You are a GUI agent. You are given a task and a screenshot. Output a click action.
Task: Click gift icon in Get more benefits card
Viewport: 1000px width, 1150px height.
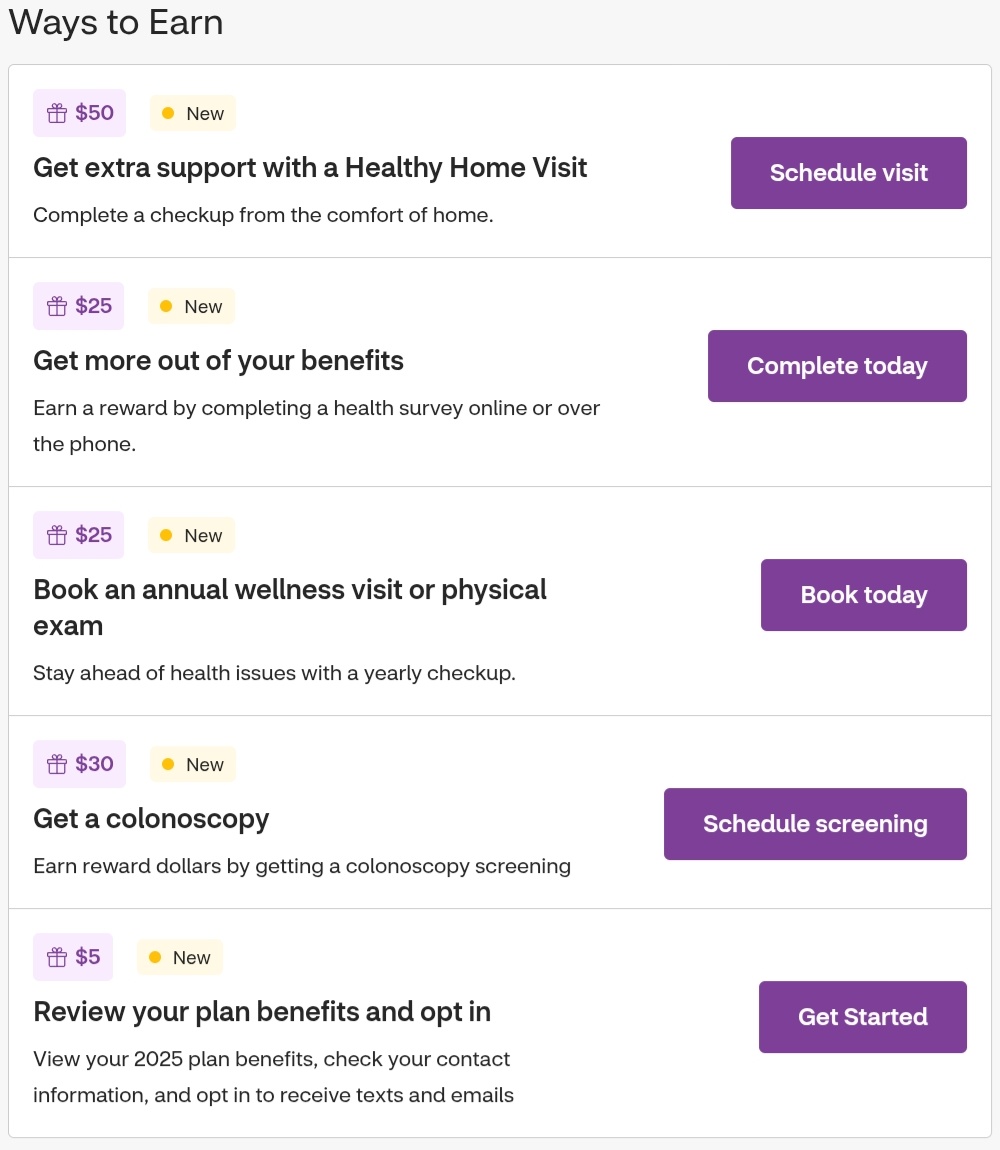point(57,306)
